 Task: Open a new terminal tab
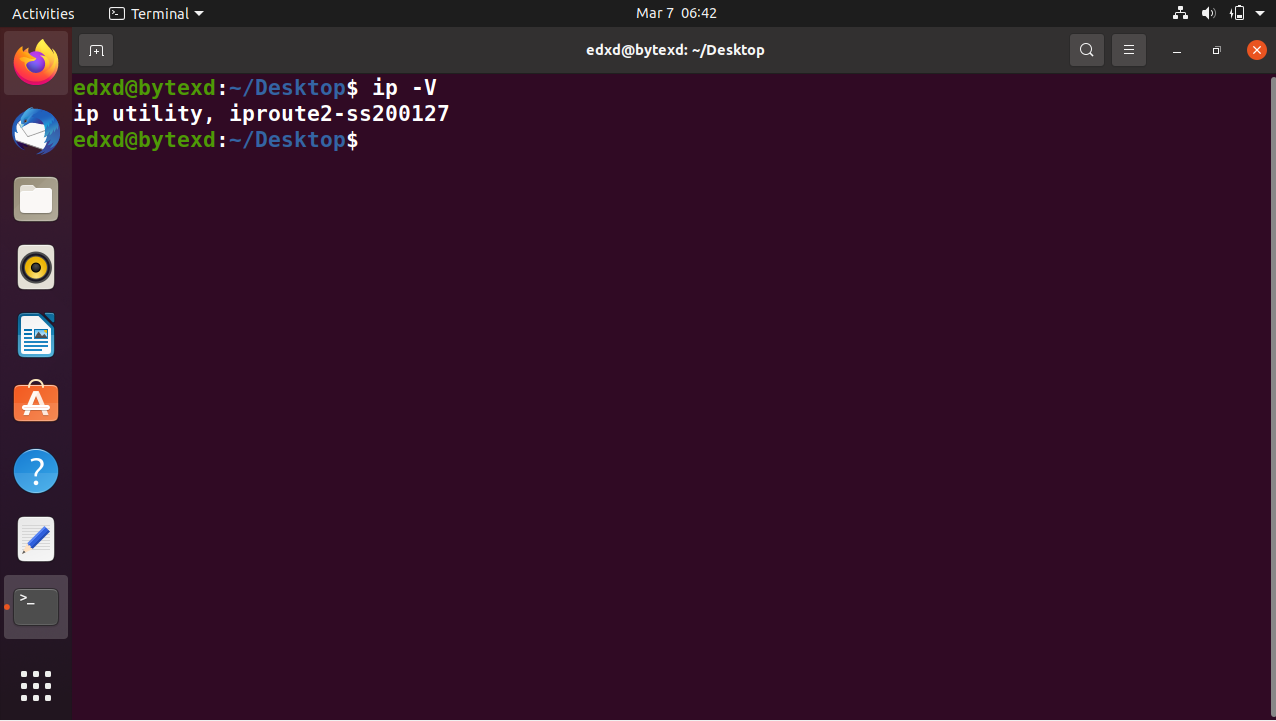pyautogui.click(x=96, y=50)
